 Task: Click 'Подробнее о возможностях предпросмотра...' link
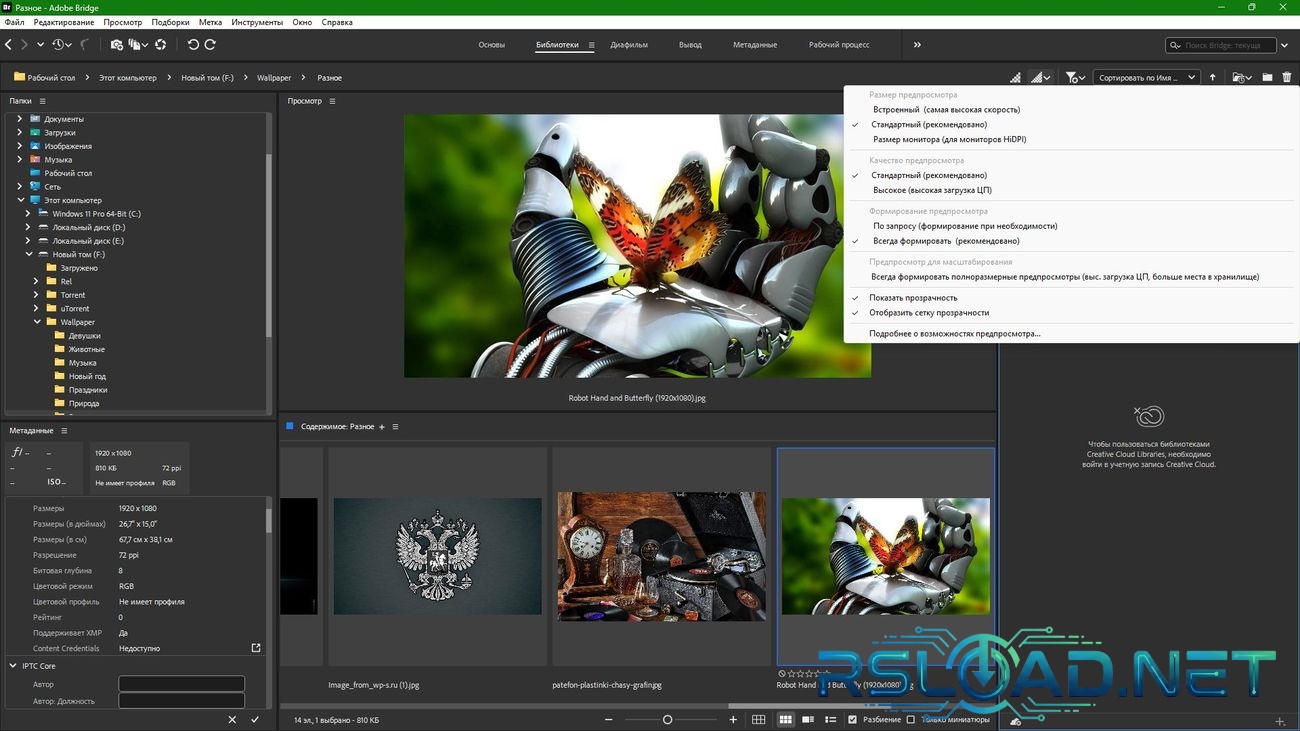point(955,332)
